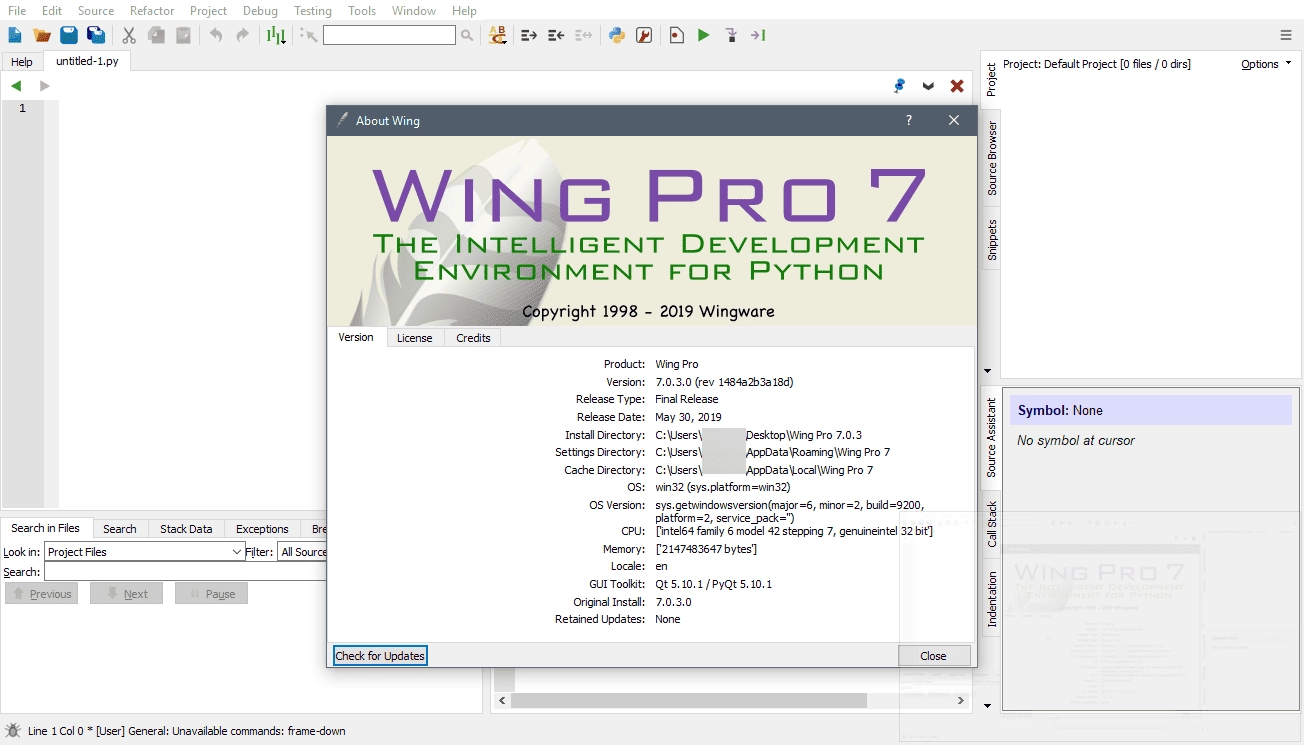The image size is (1304, 745).
Task: Click upper right-panel scroll-down arrow below Snippets tab
Action: point(988,370)
